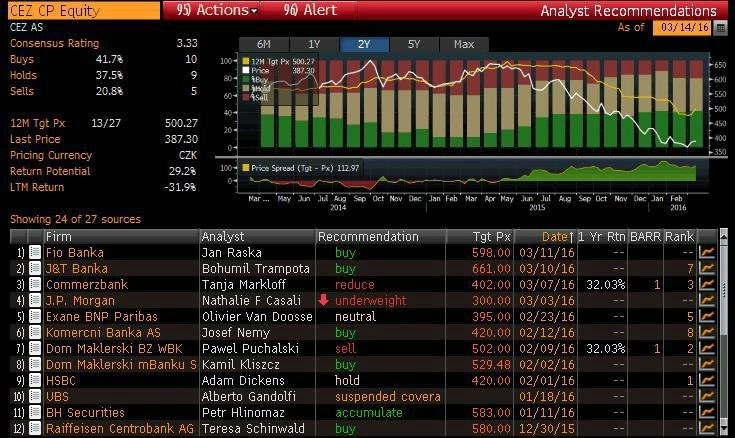
Task: Open the calendar picker next to As of date
Action: pos(720,28)
